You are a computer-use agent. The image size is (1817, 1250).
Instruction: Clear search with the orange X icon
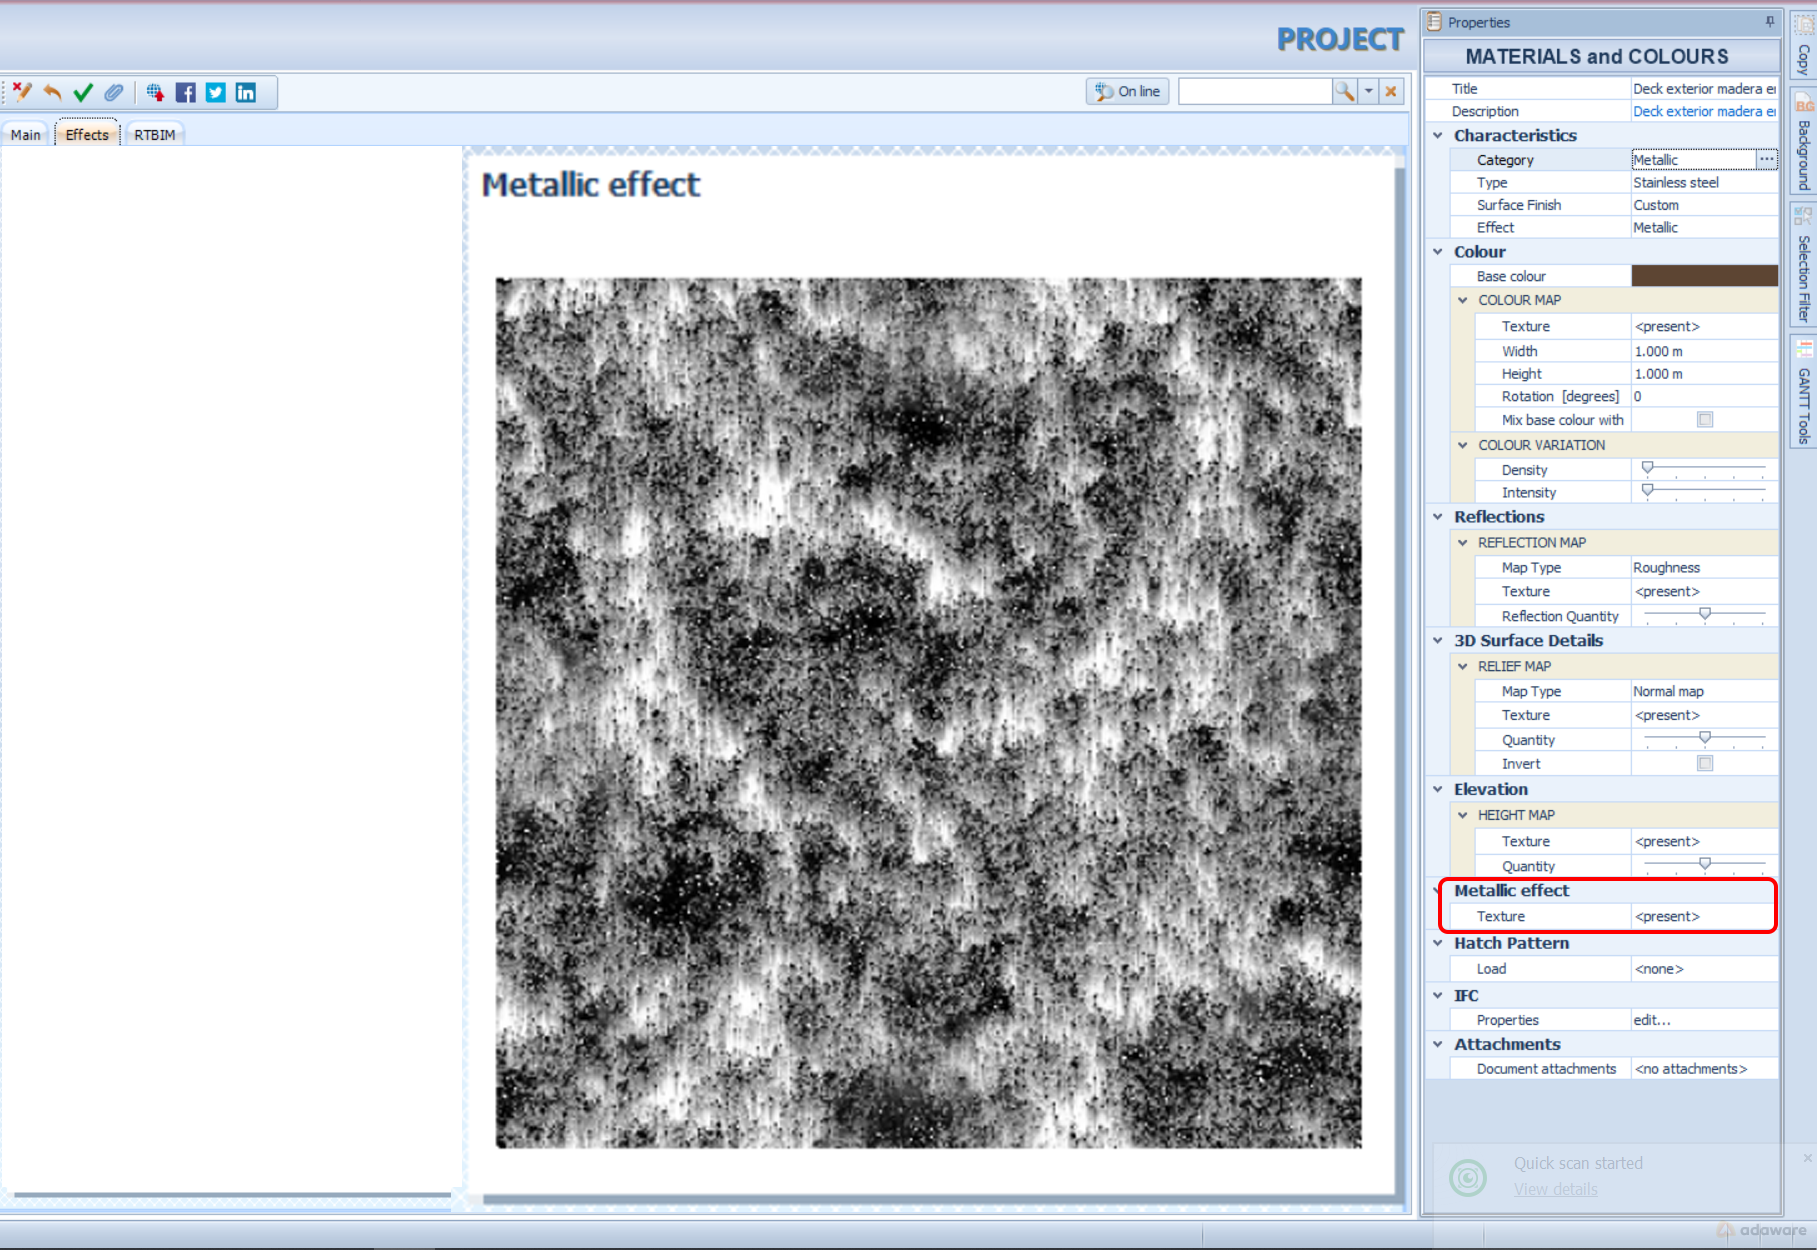click(x=1390, y=91)
